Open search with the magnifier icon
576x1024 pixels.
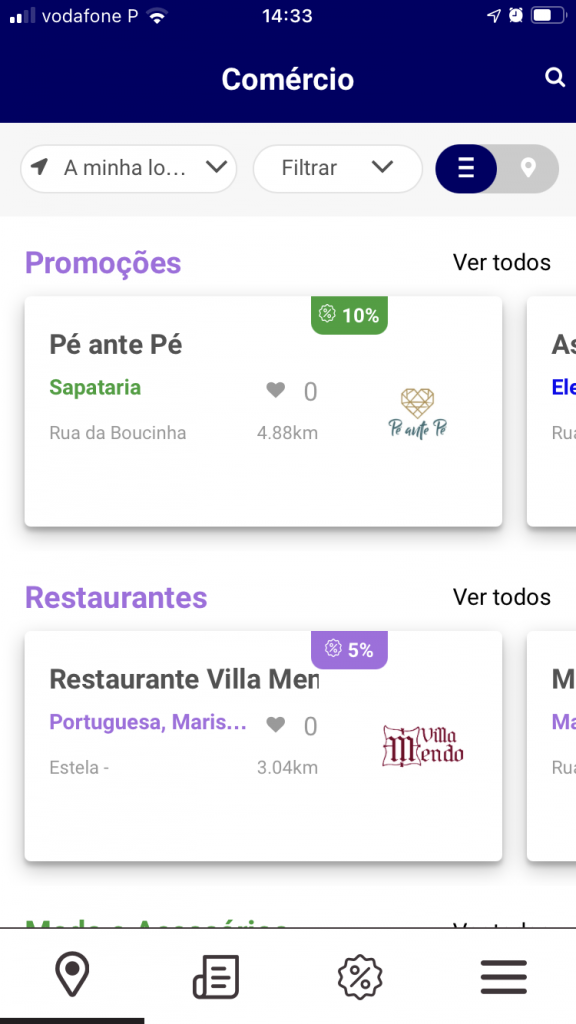554,78
